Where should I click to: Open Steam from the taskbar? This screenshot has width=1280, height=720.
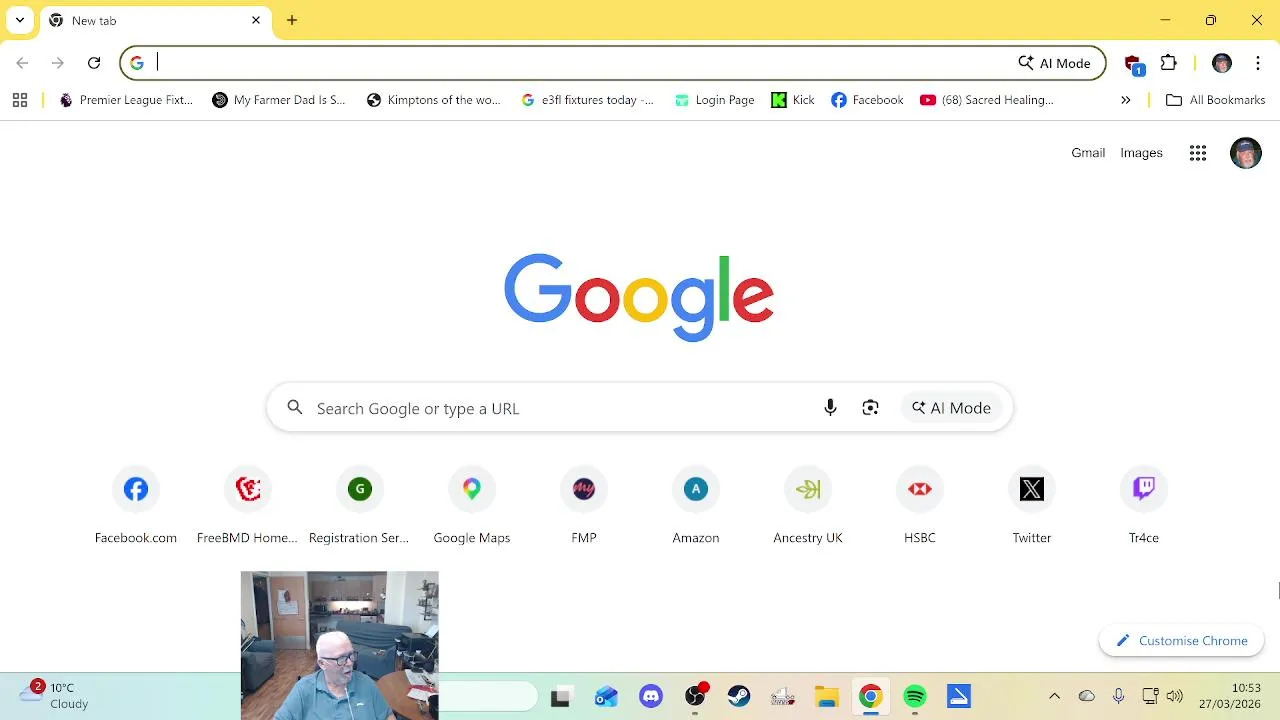tap(739, 697)
